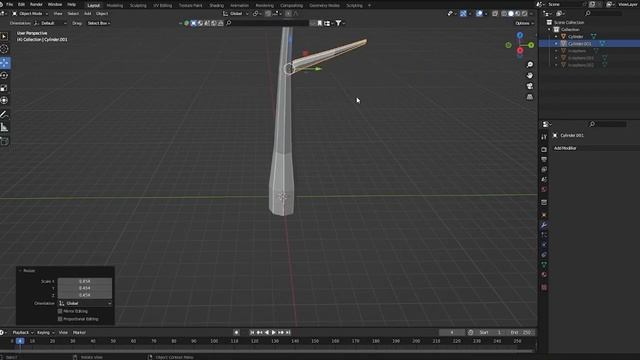This screenshot has width=640, height=360.
Task: Open the Keying dropdown in timeline
Action: click(46, 333)
